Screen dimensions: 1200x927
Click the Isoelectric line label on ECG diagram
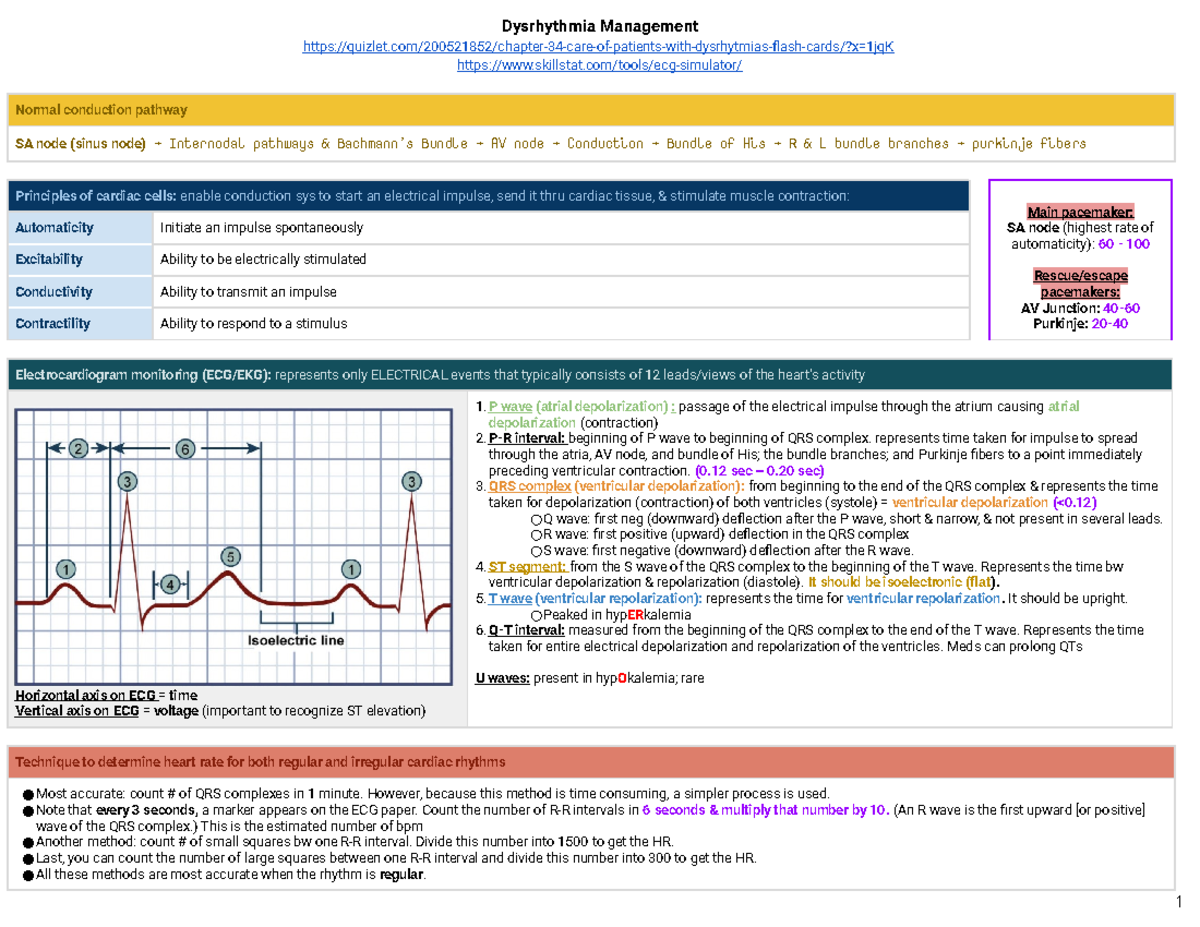296,640
